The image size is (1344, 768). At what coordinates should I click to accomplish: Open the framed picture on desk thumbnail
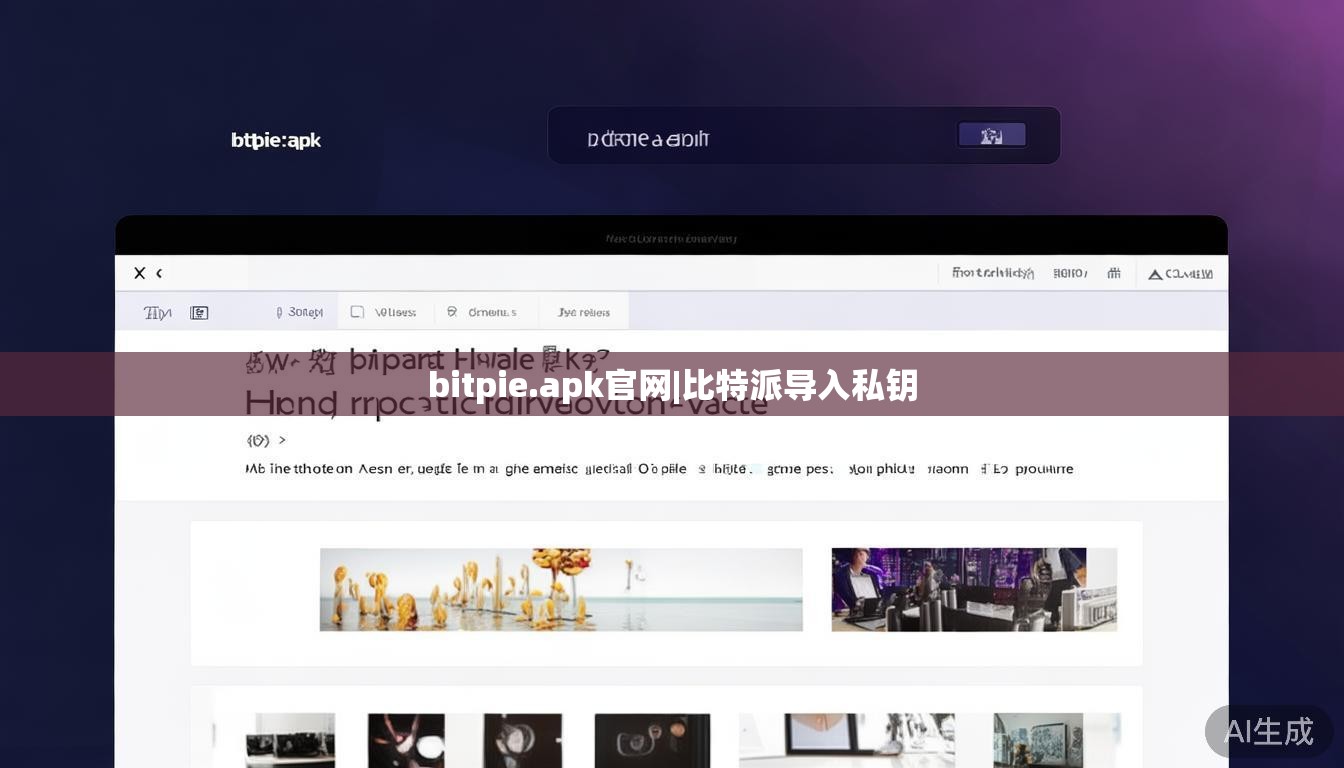click(847, 740)
